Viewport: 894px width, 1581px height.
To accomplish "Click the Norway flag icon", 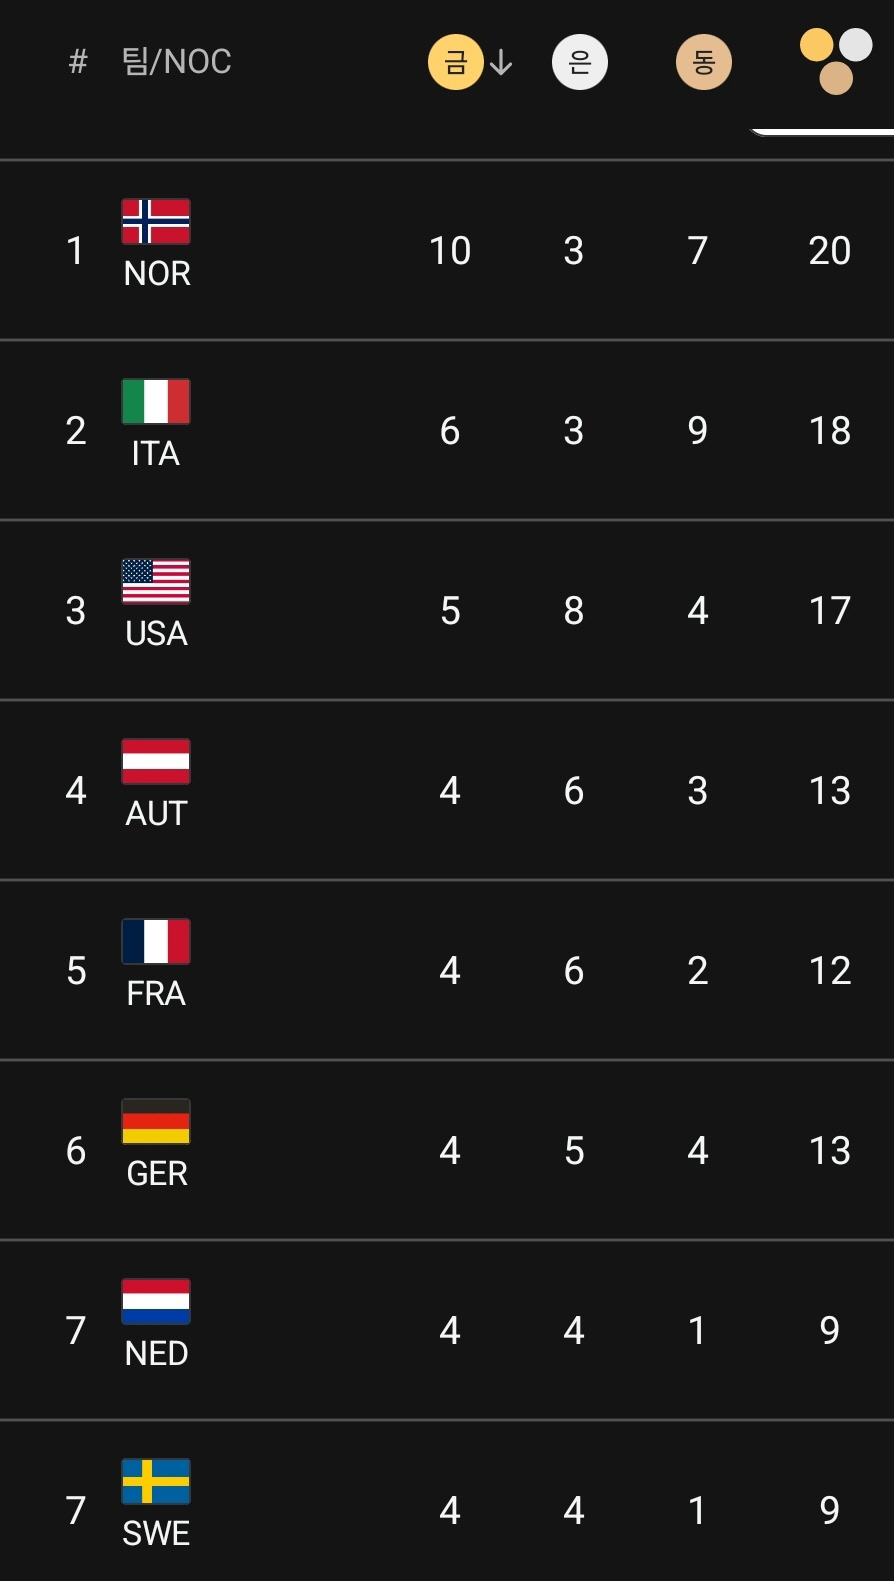I will coord(156,221).
